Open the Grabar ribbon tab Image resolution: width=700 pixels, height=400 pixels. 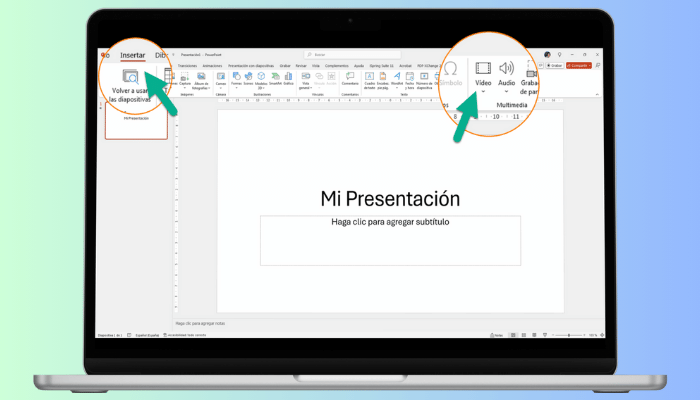coord(285,66)
